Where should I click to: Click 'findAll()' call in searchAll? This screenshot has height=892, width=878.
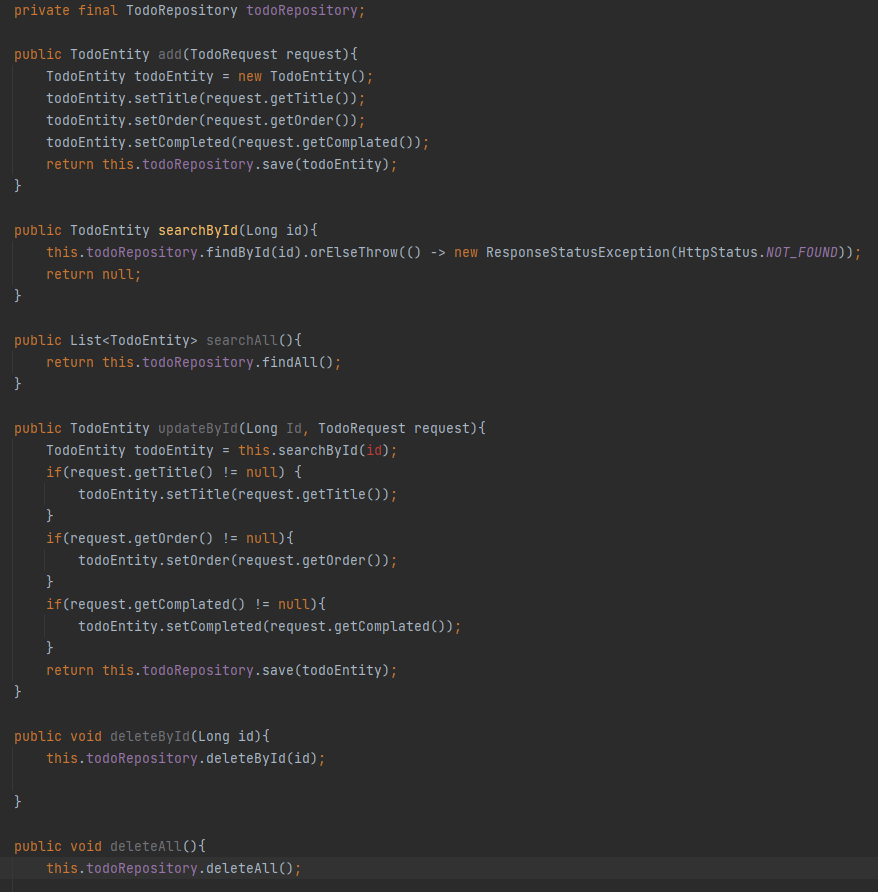[x=298, y=362]
